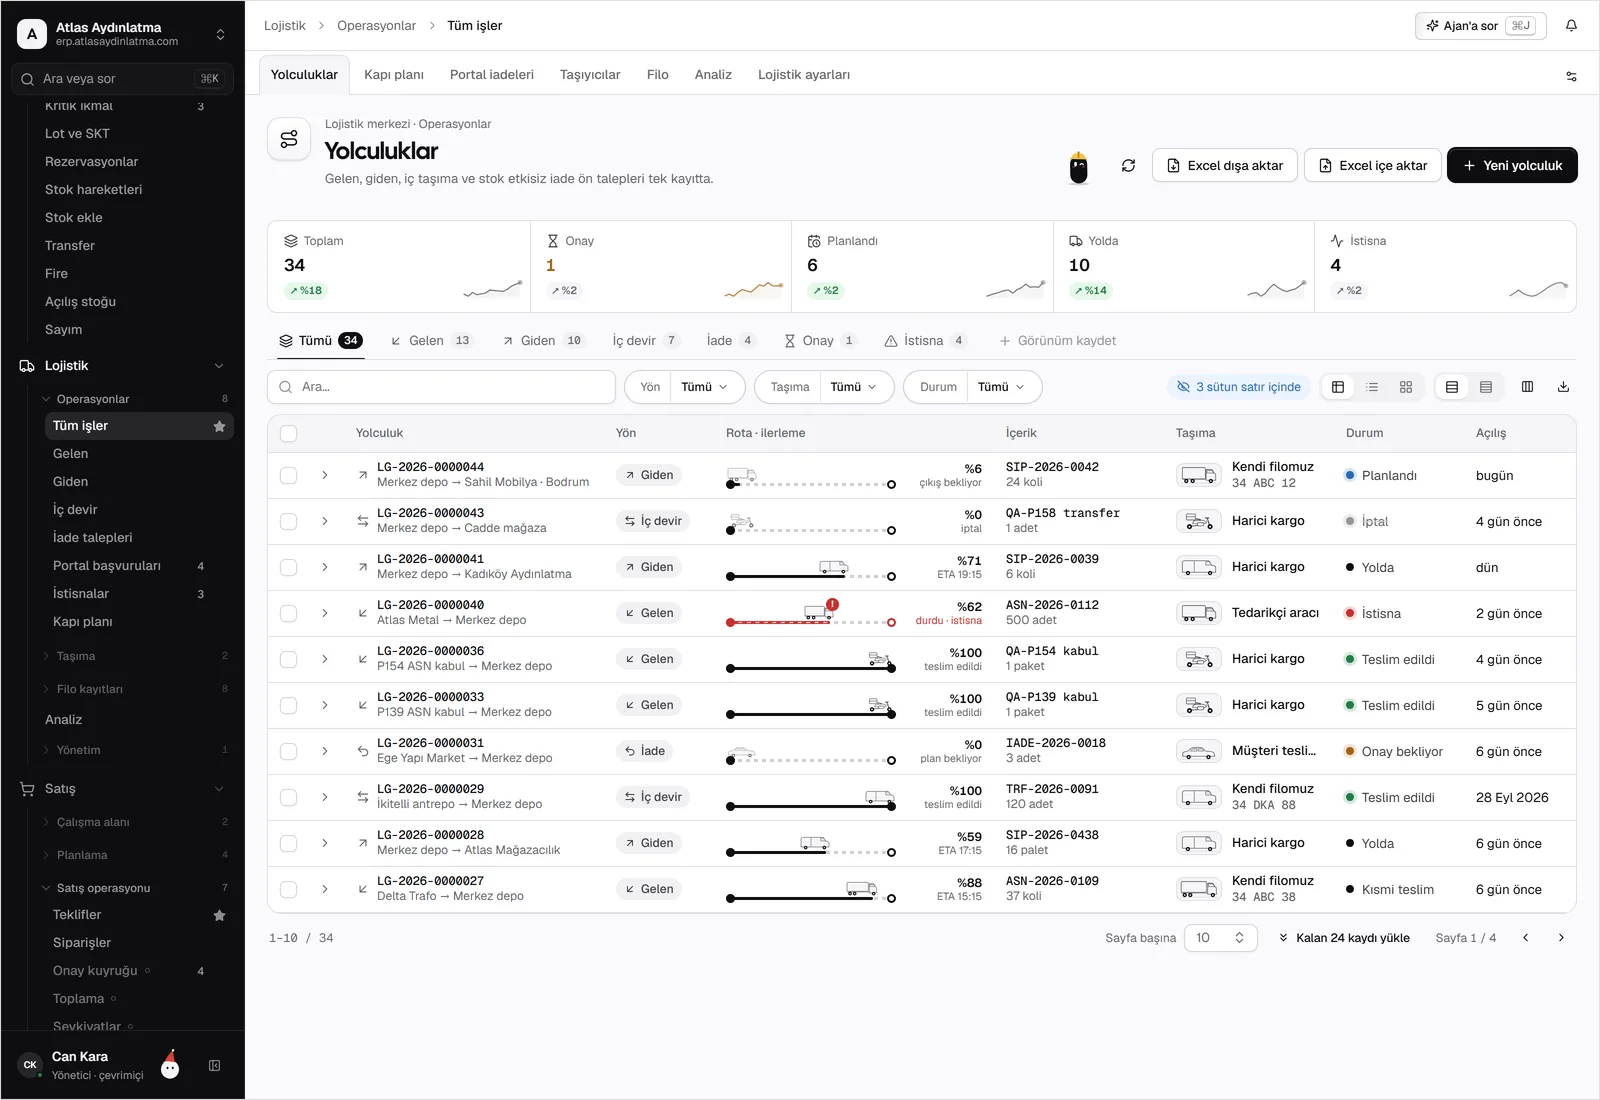The height and width of the screenshot is (1100, 1600).
Task: Tick the select-all header checkbox
Action: click(x=289, y=433)
